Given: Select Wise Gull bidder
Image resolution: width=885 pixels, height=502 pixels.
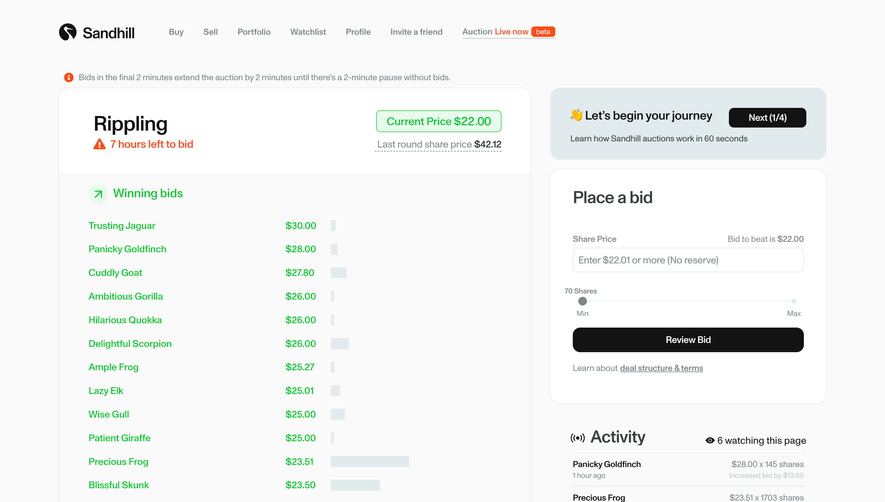Looking at the screenshot, I should [x=109, y=414].
